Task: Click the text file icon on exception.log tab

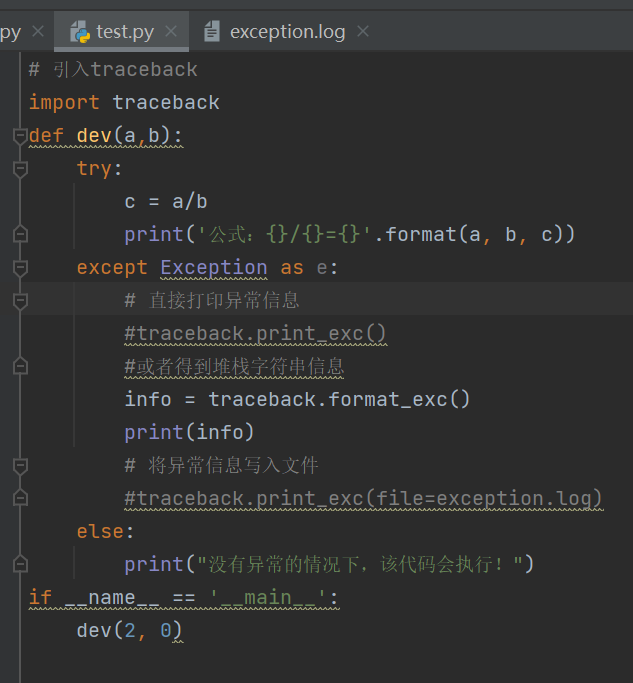Action: coord(212,32)
